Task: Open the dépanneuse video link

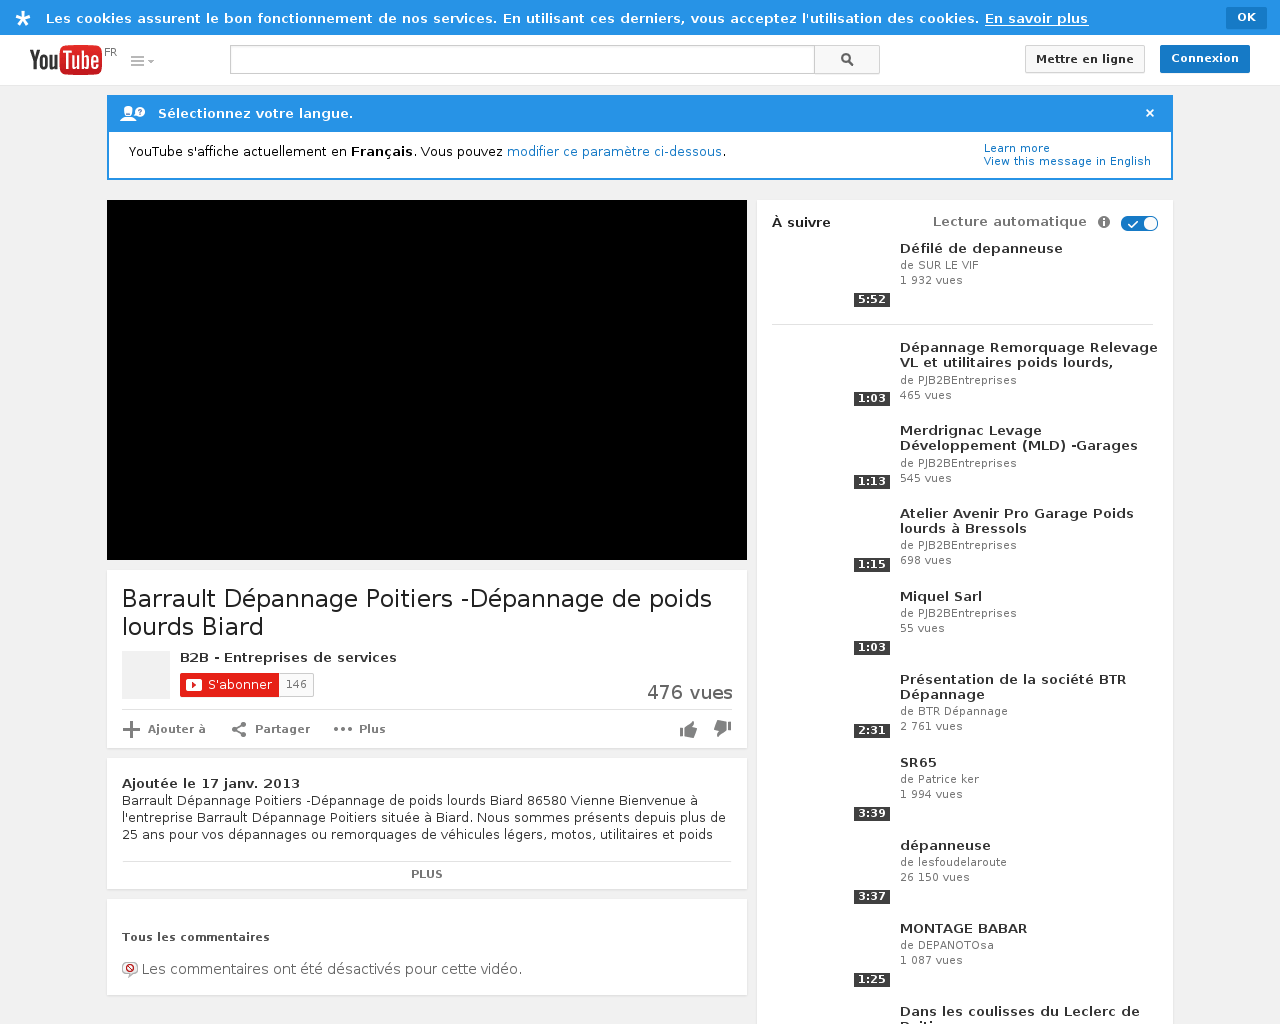Action: pyautogui.click(x=945, y=846)
